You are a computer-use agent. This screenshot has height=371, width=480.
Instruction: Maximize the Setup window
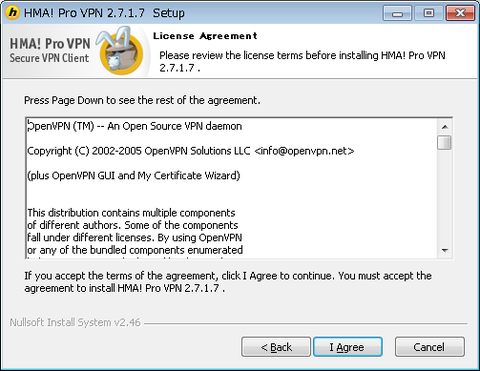(x=429, y=13)
